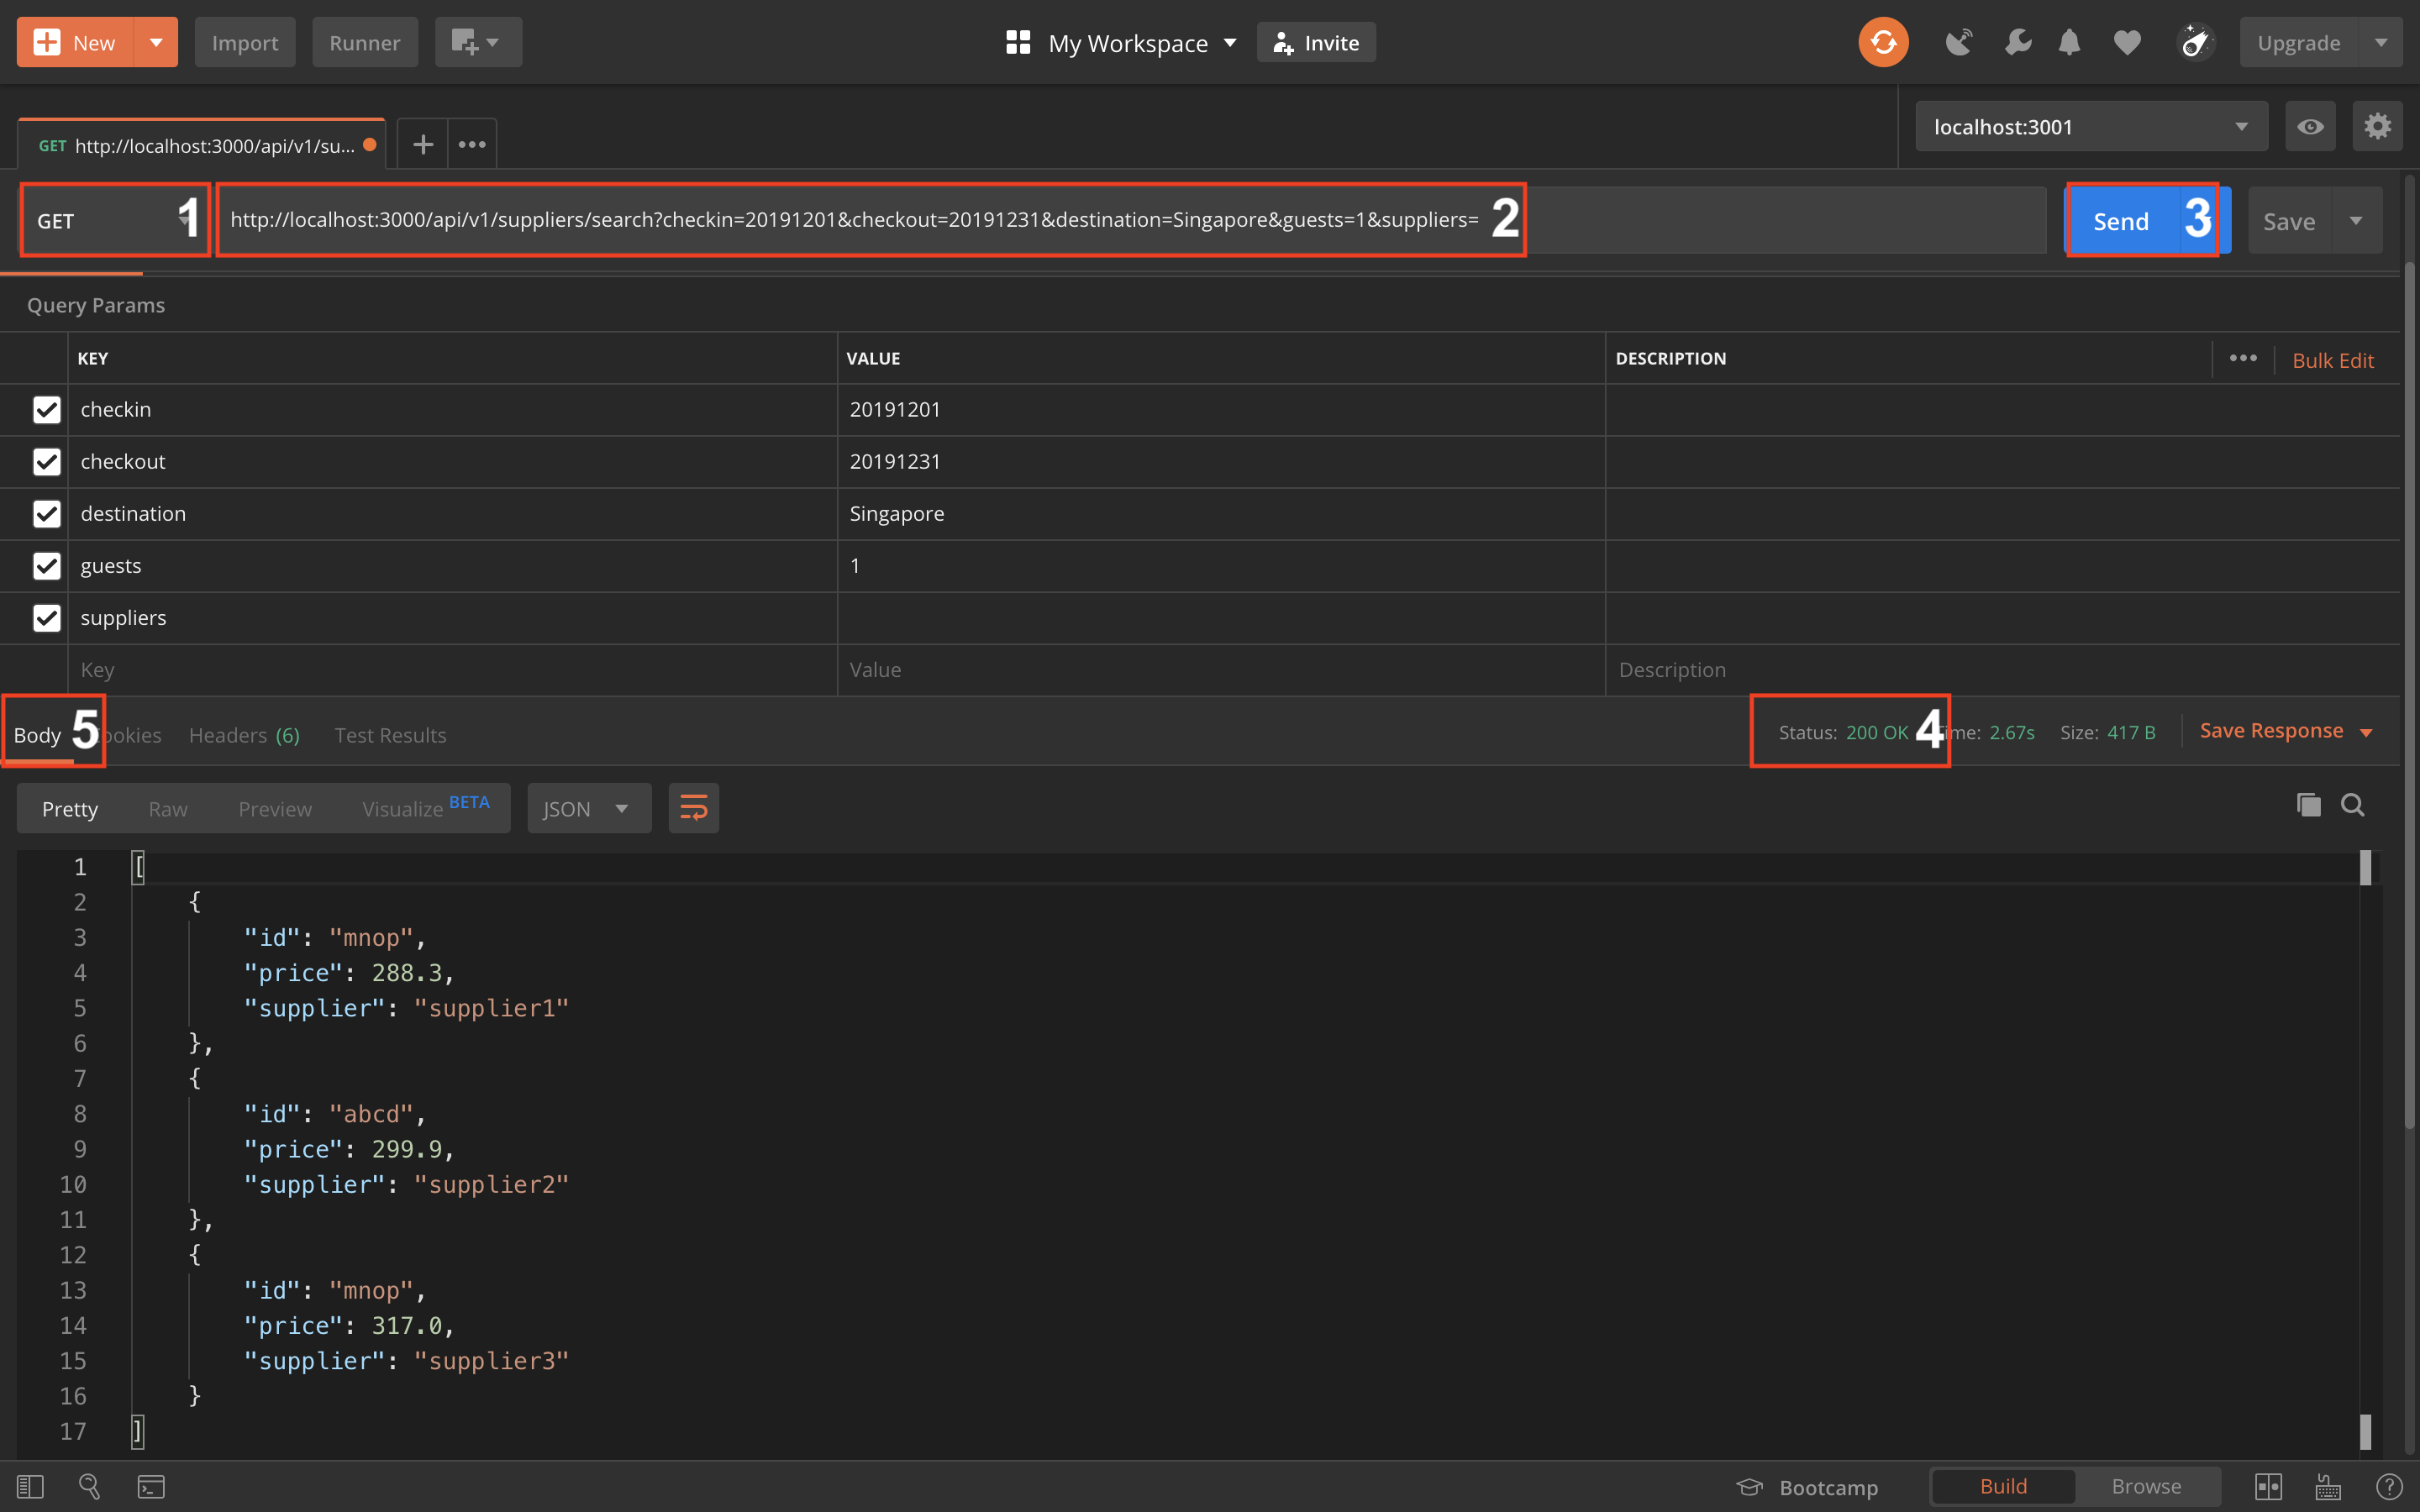Select the Pretty view tab
This screenshot has height=1512, width=2420.
coord(70,808)
